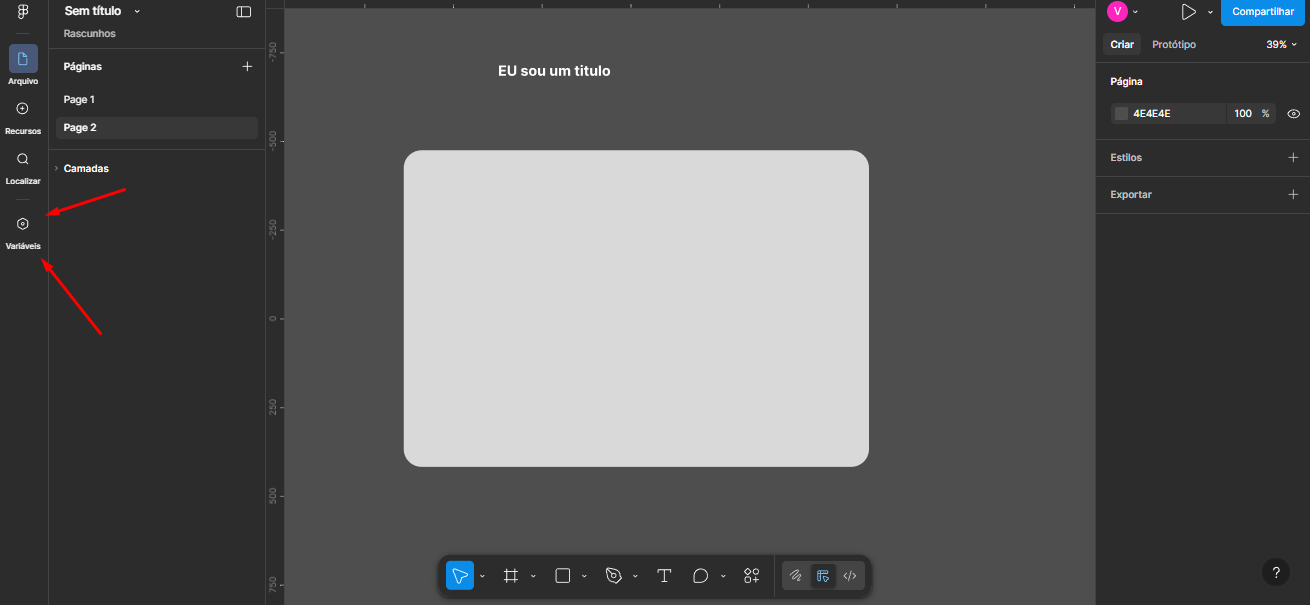Screen dimensions: 1310x605
Task: Present the prototype with play icon
Action: (1188, 12)
